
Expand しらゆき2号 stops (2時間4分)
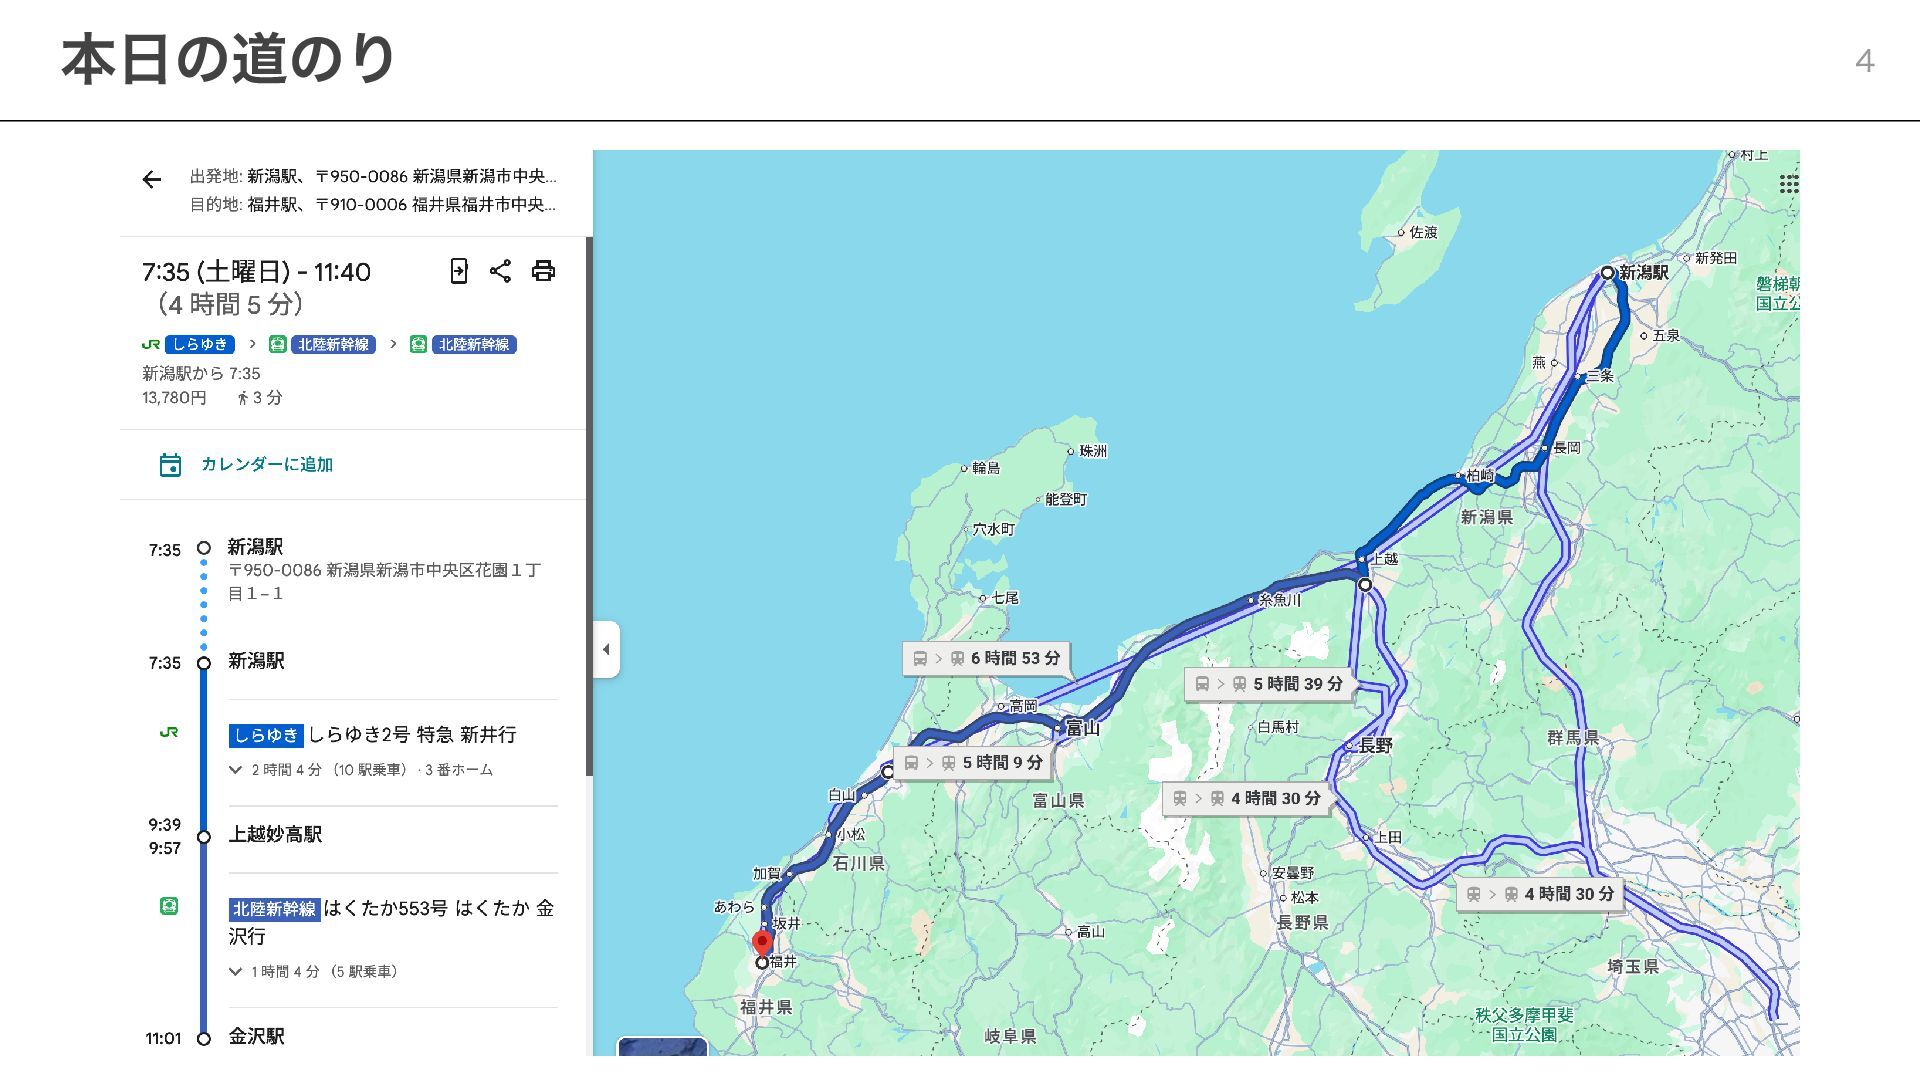click(x=236, y=770)
